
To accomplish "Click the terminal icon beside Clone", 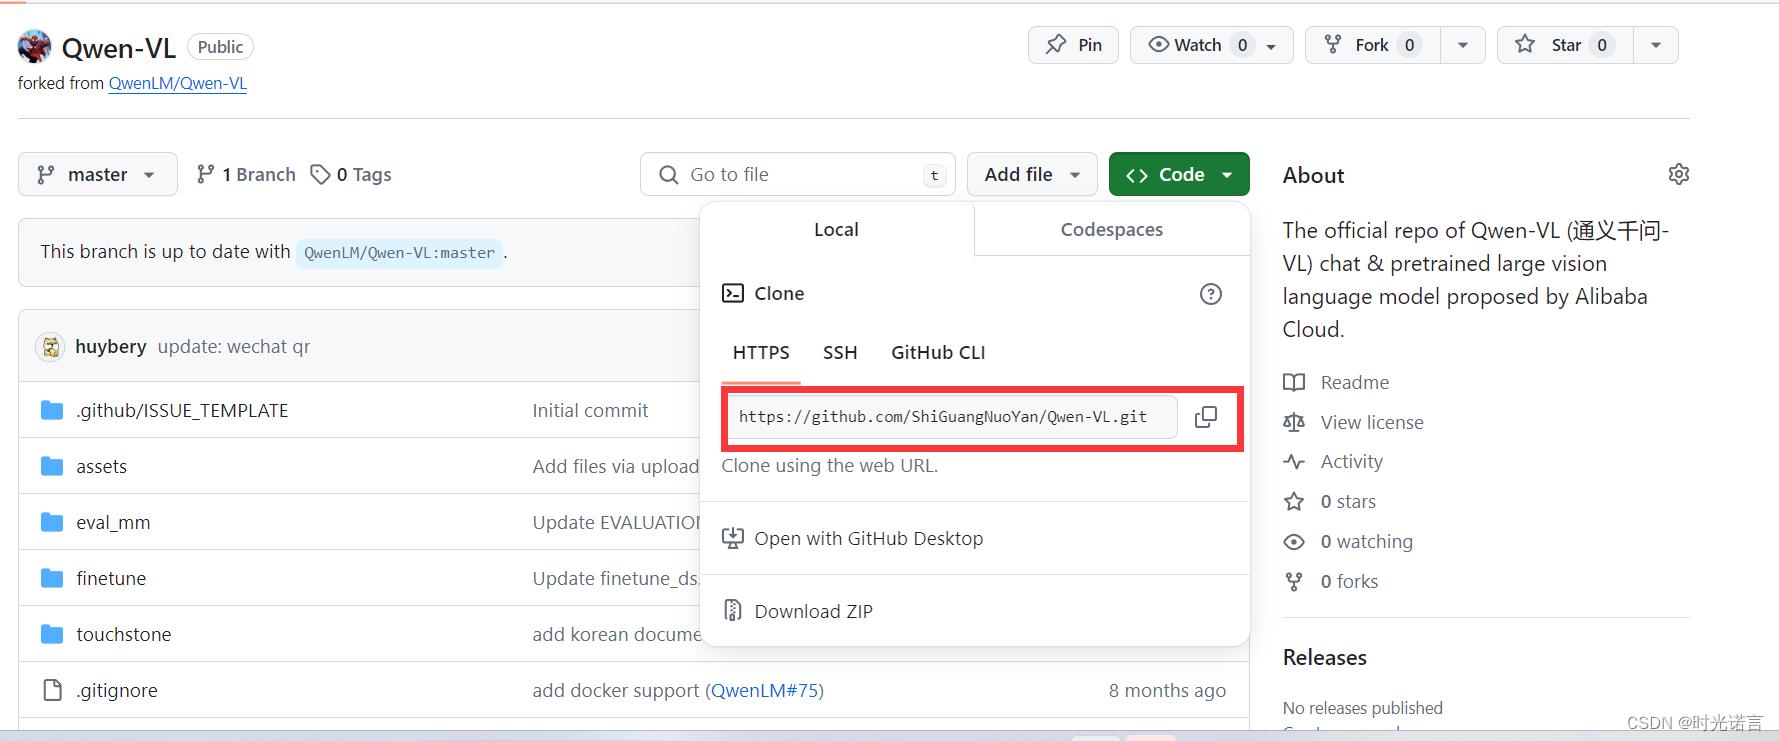I will click(733, 293).
